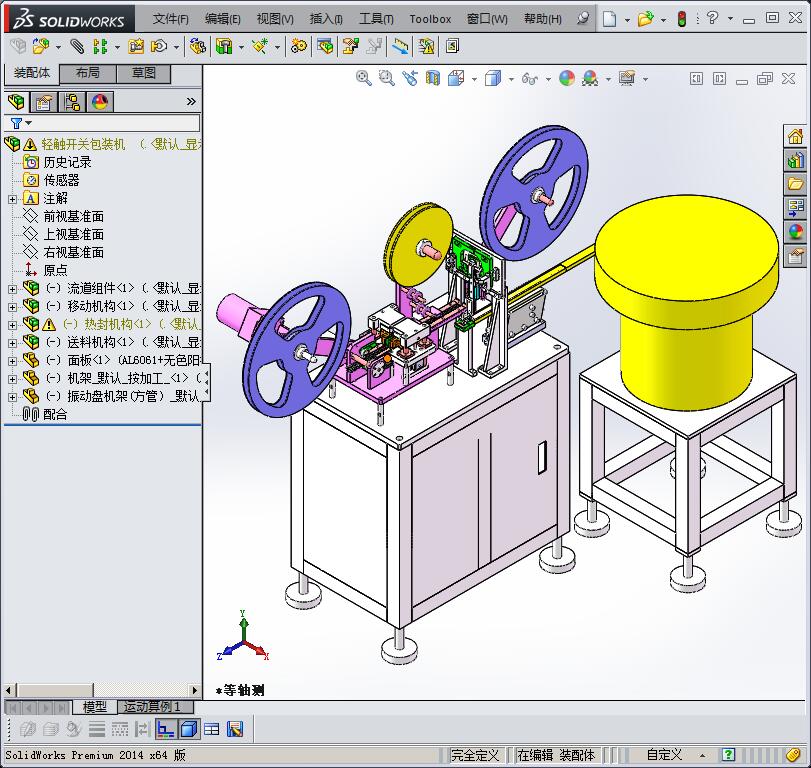
Task: Click the View Orientation icon
Action: 456,79
